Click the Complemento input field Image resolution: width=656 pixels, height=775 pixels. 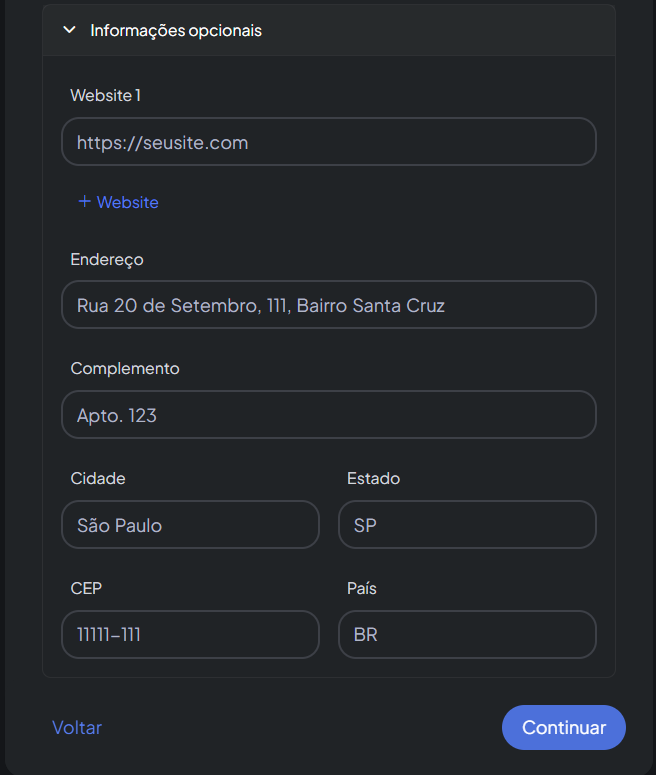[328, 415]
